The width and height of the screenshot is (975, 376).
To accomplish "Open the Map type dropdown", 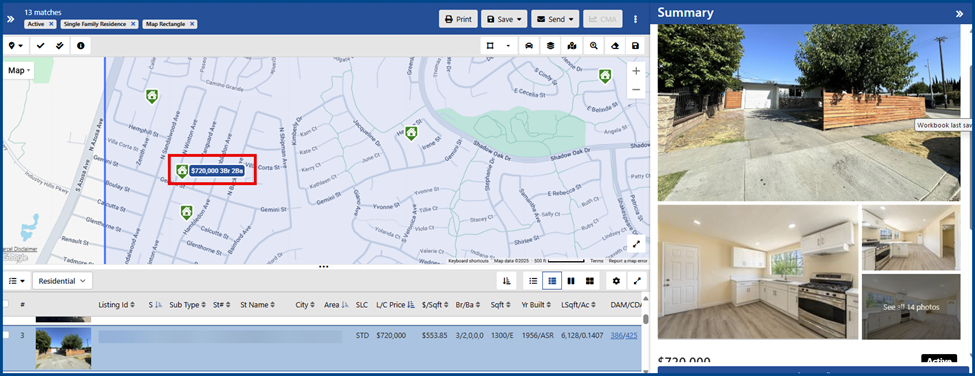I will point(19,70).
